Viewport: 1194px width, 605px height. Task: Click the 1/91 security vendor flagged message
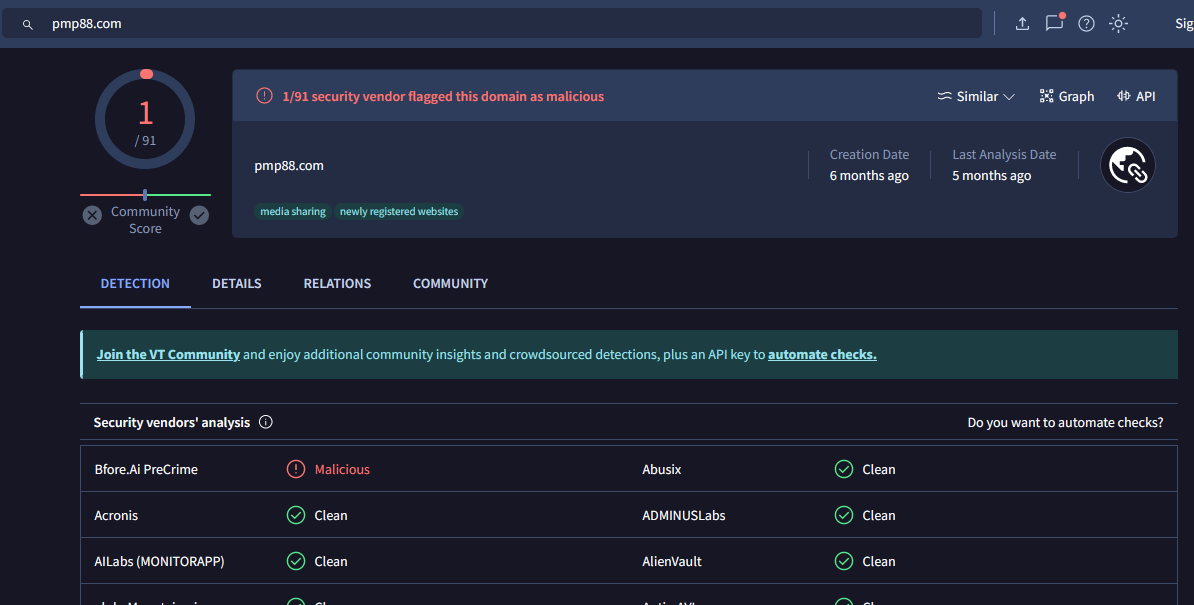pos(443,97)
